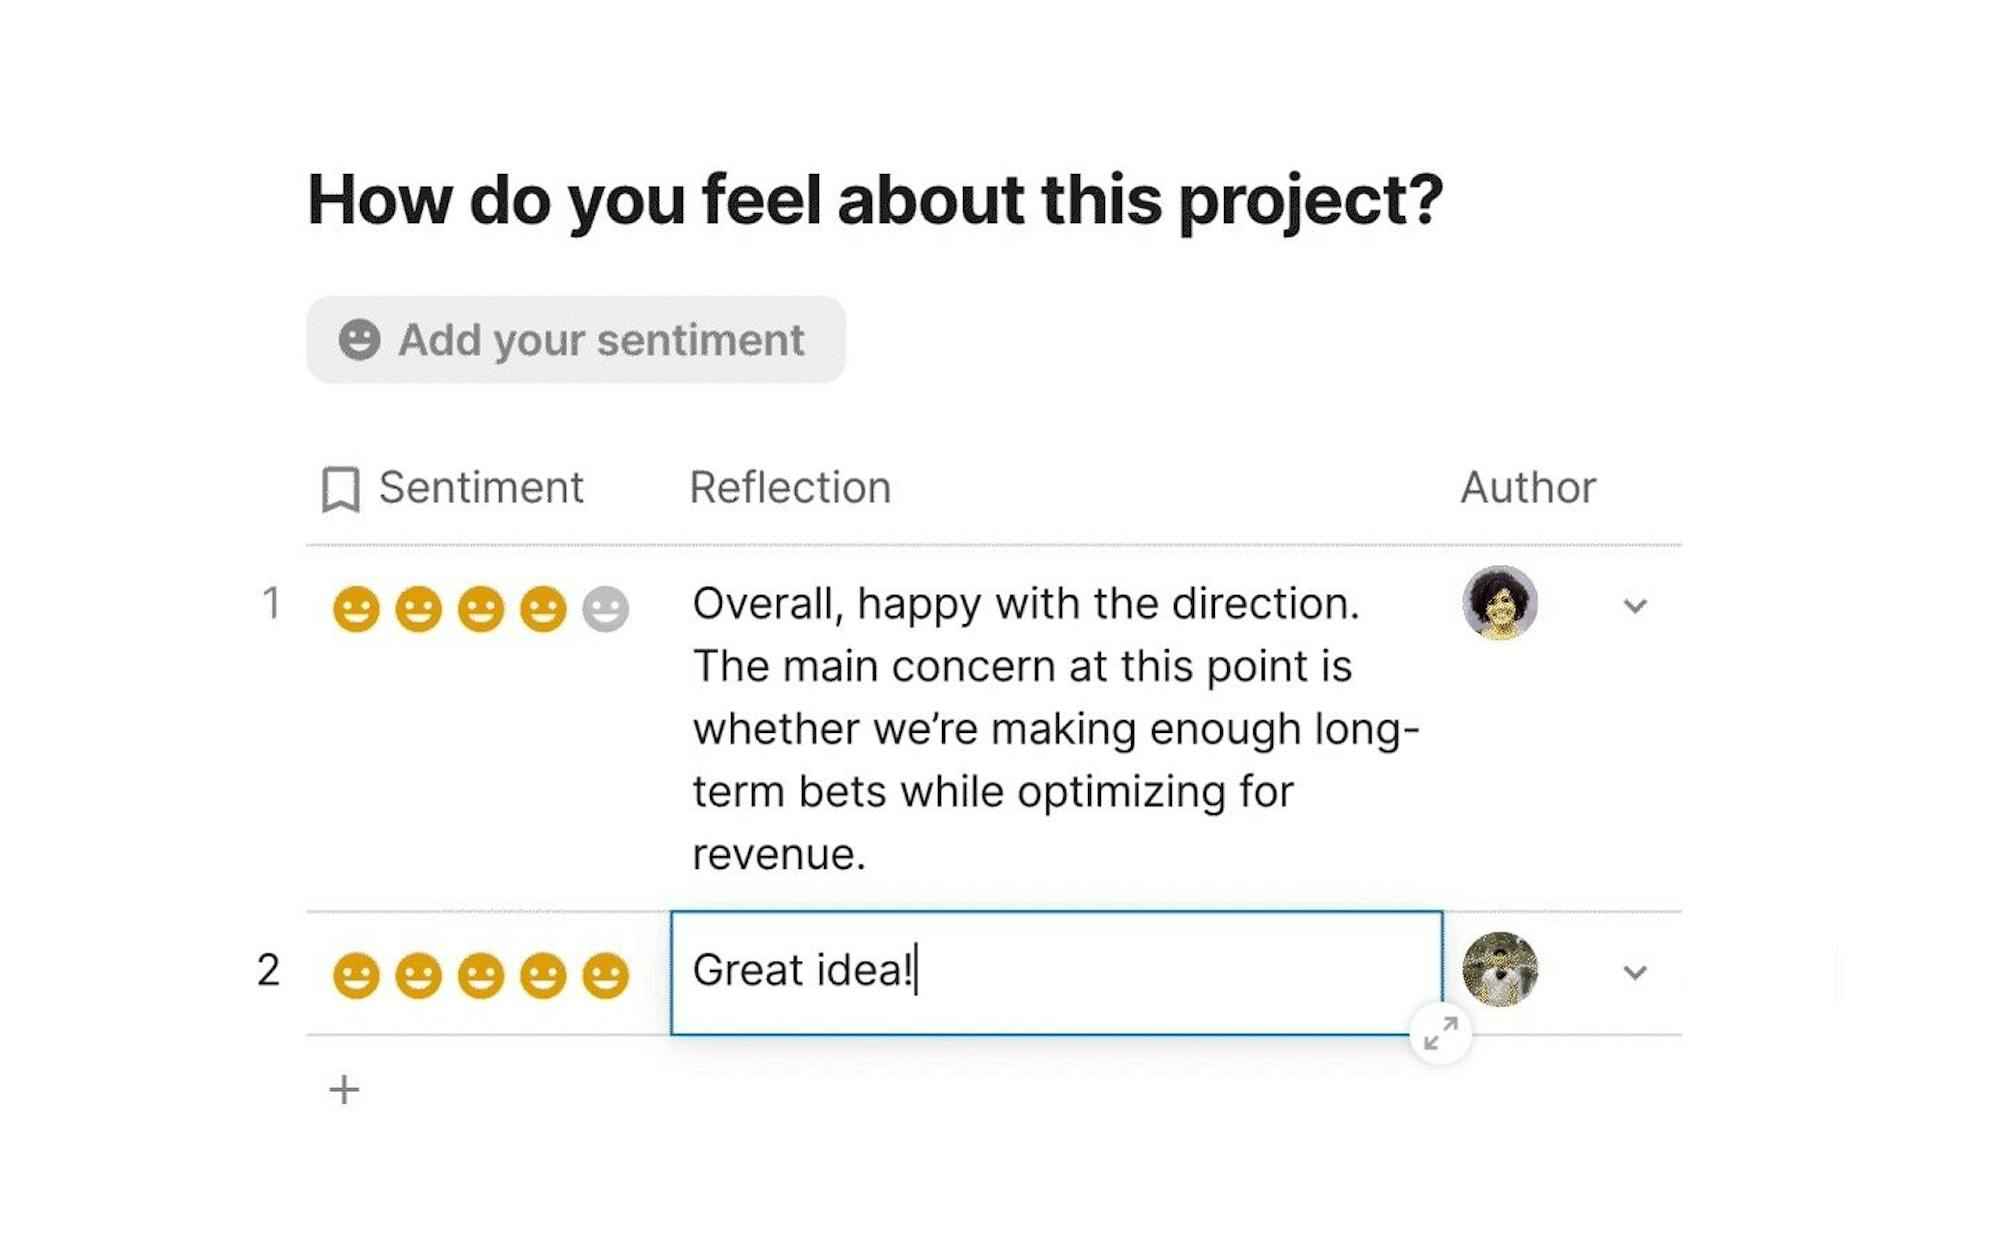Click row 1 author avatar
The width and height of the screenshot is (2000, 1250).
1500,603
